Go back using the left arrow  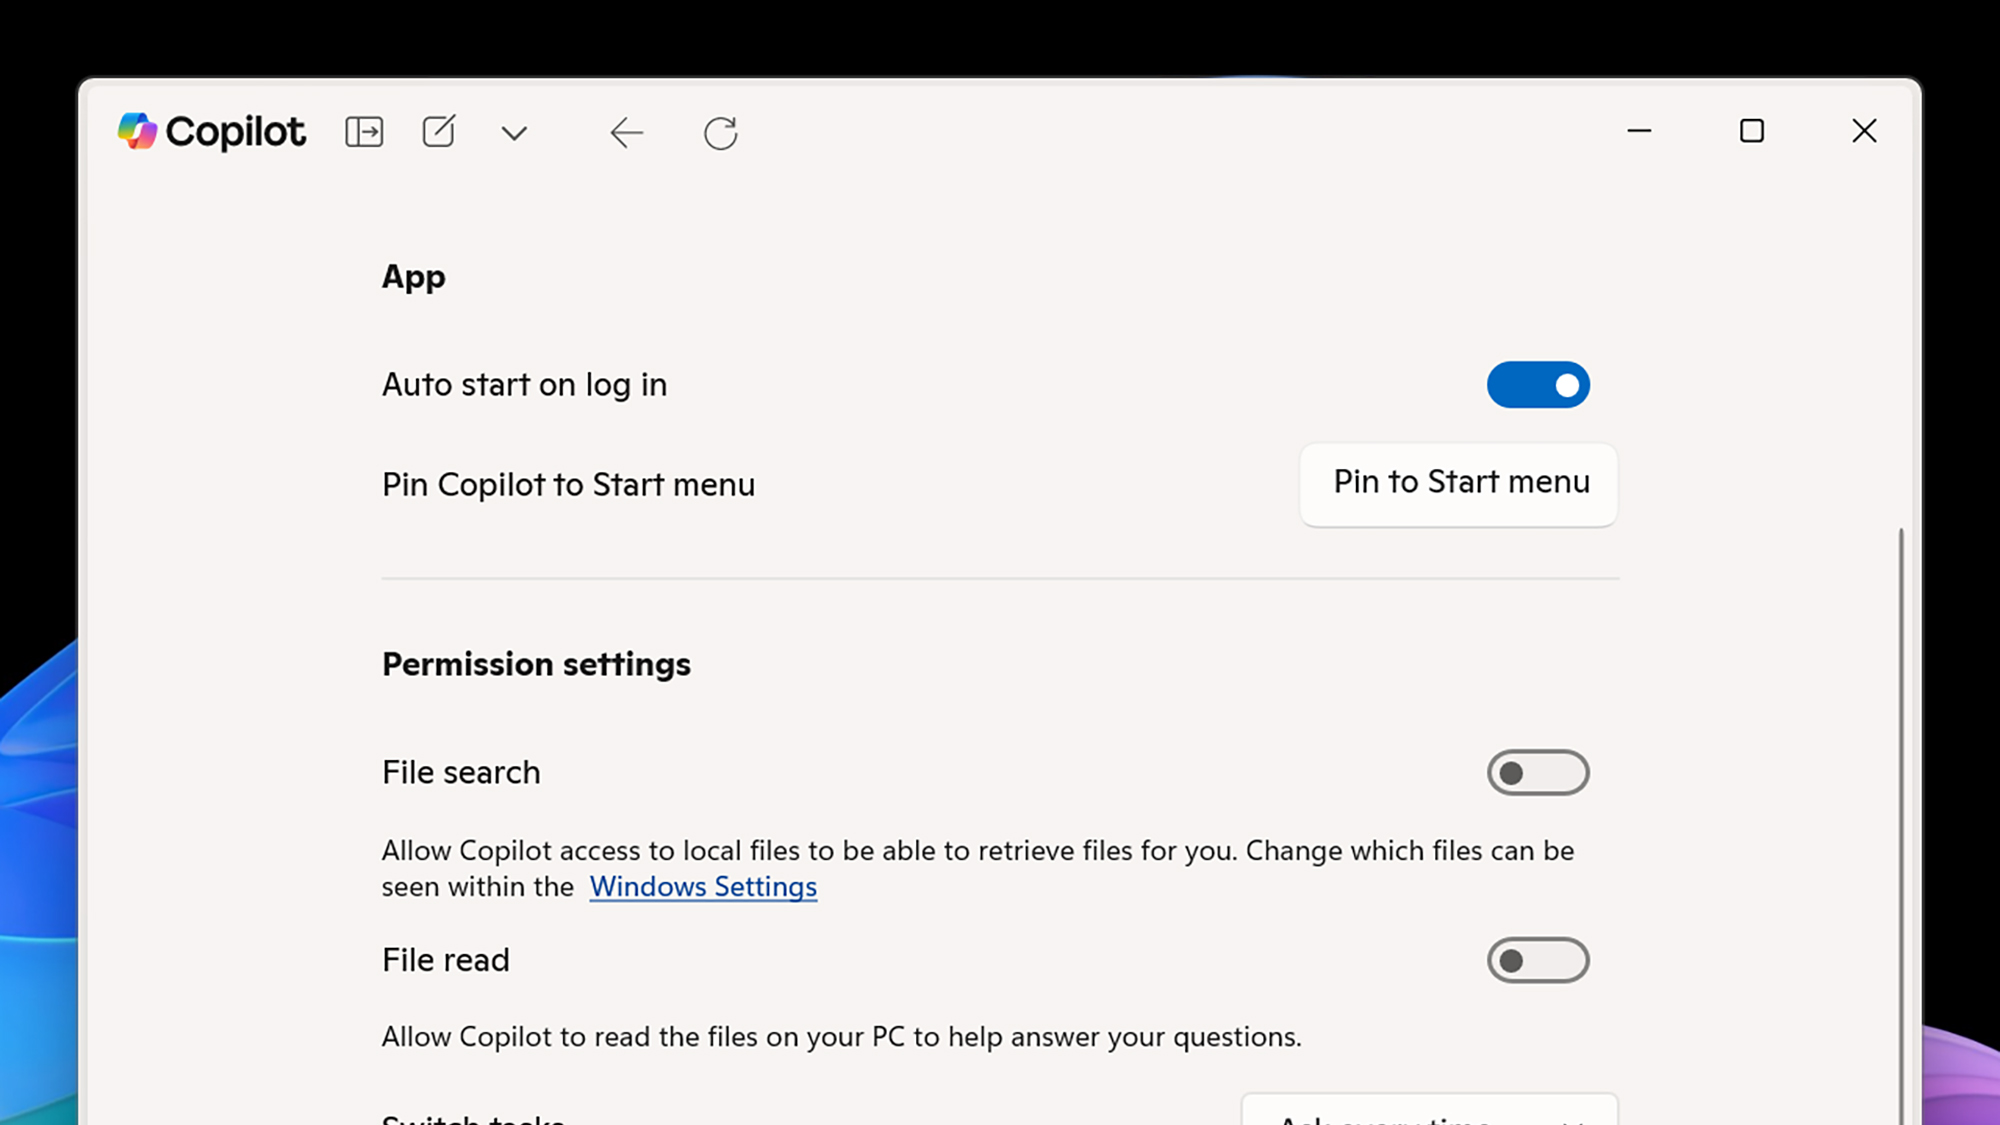(626, 132)
